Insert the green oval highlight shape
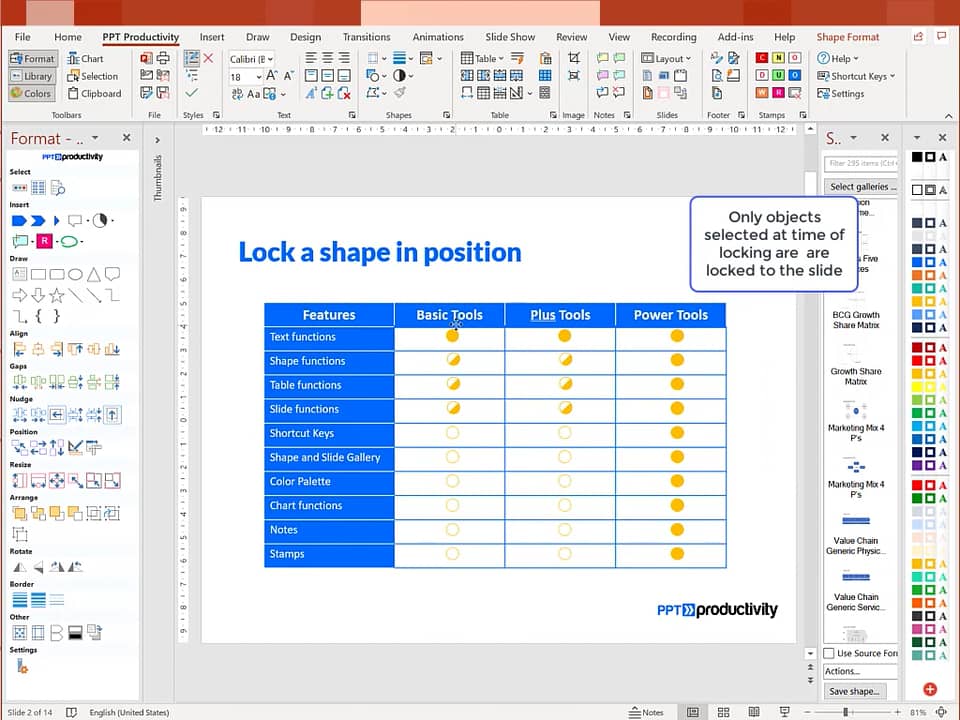The width and height of the screenshot is (960, 720). point(69,241)
